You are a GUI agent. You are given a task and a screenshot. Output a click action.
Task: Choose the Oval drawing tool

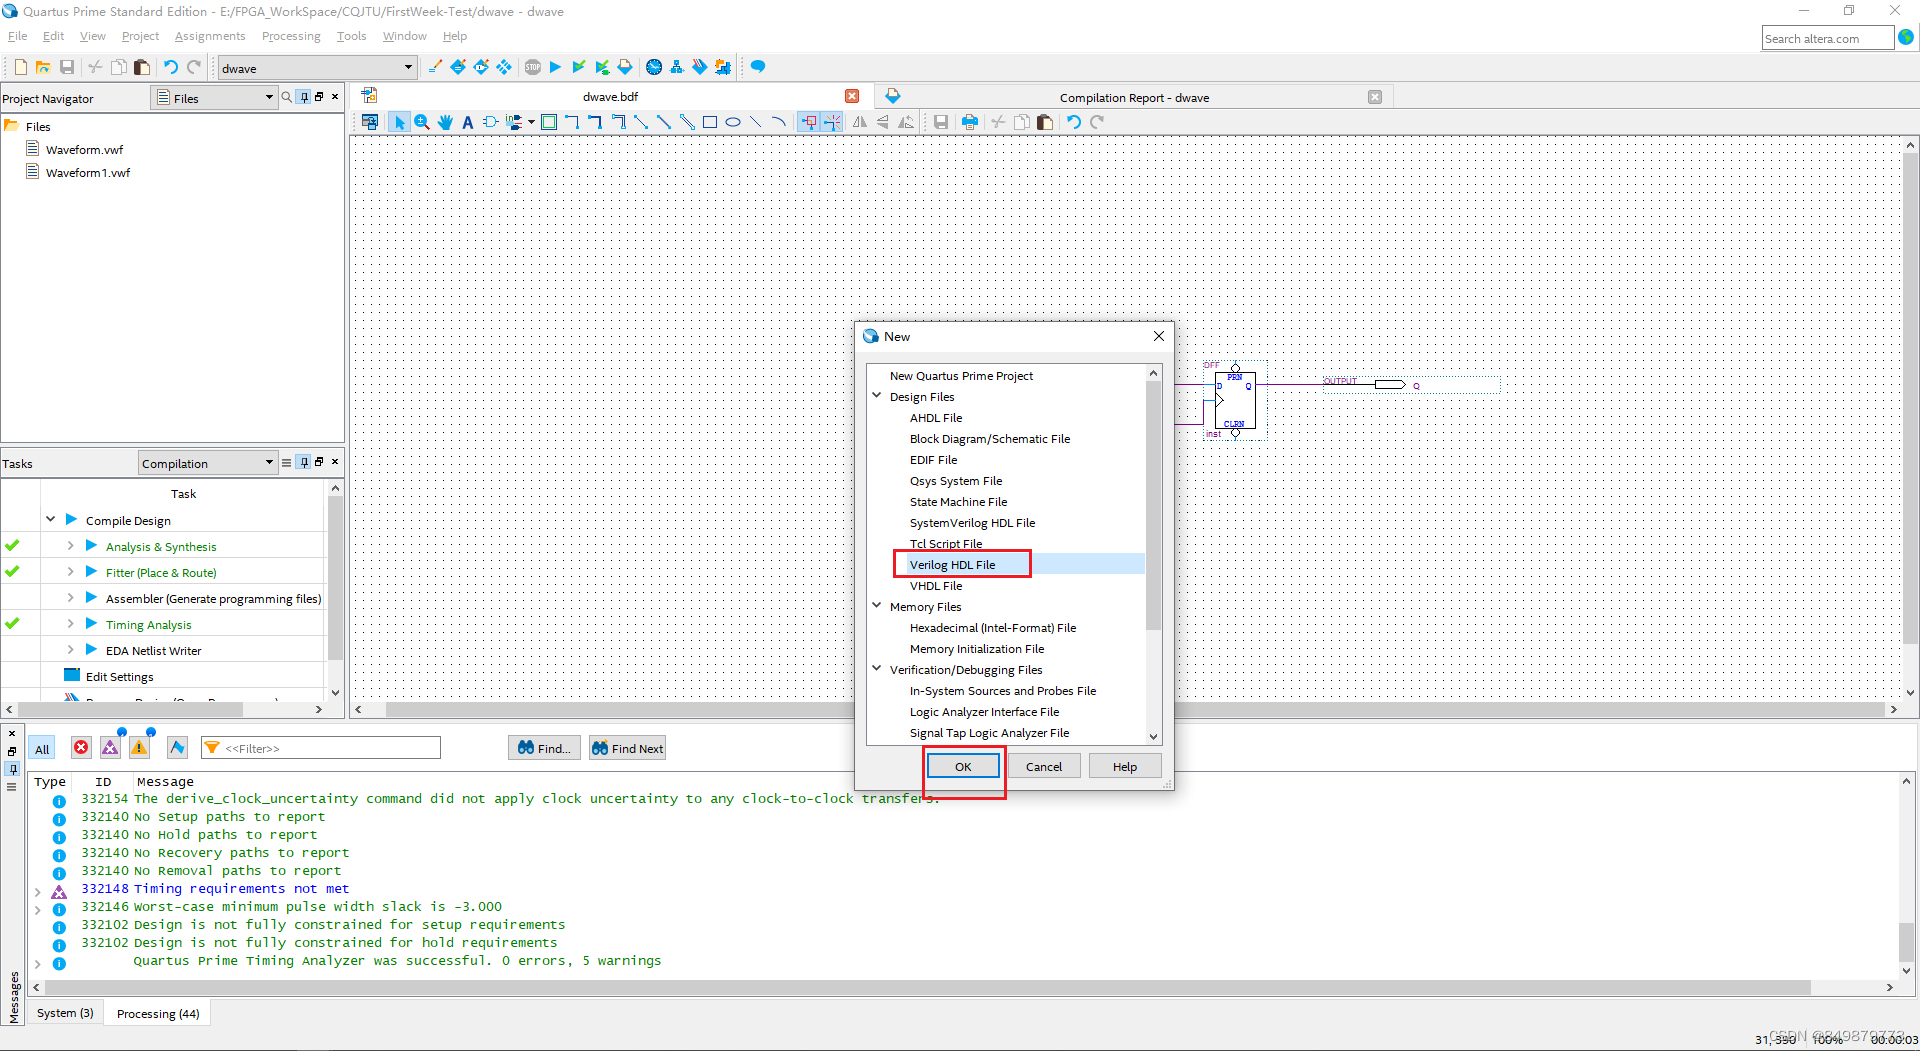[x=733, y=122]
